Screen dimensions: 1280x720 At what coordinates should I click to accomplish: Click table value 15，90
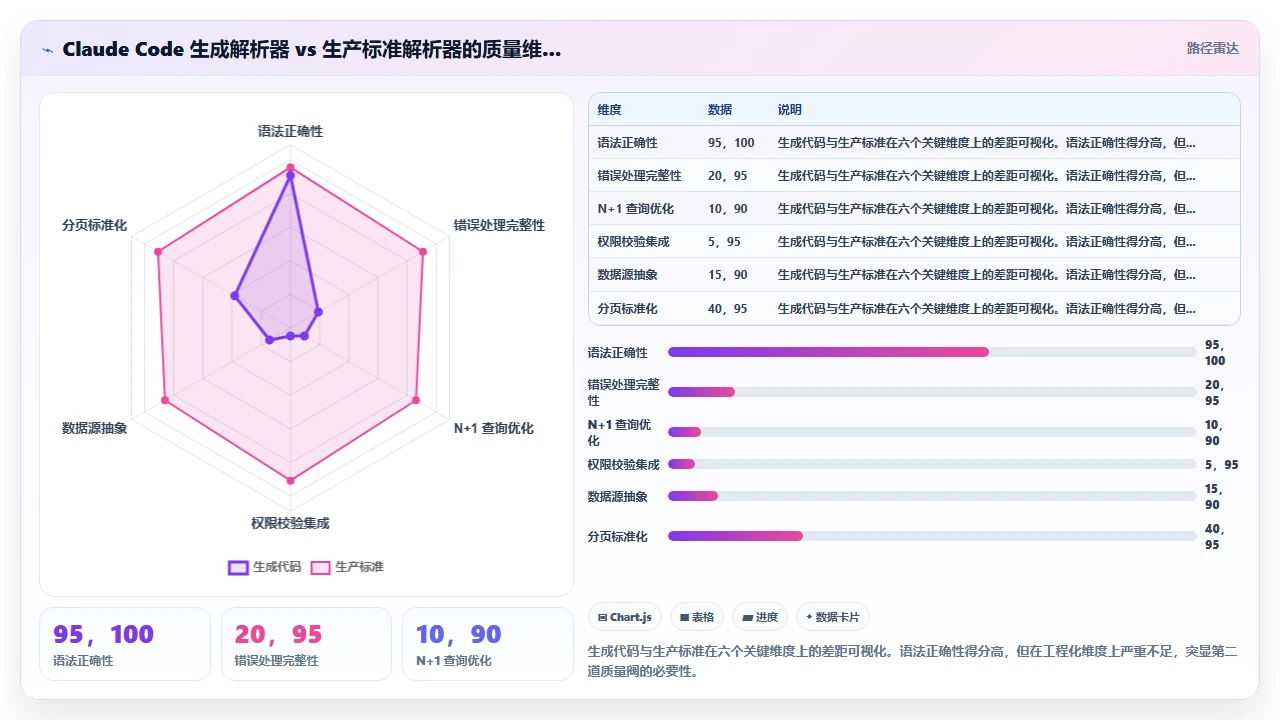tap(728, 275)
